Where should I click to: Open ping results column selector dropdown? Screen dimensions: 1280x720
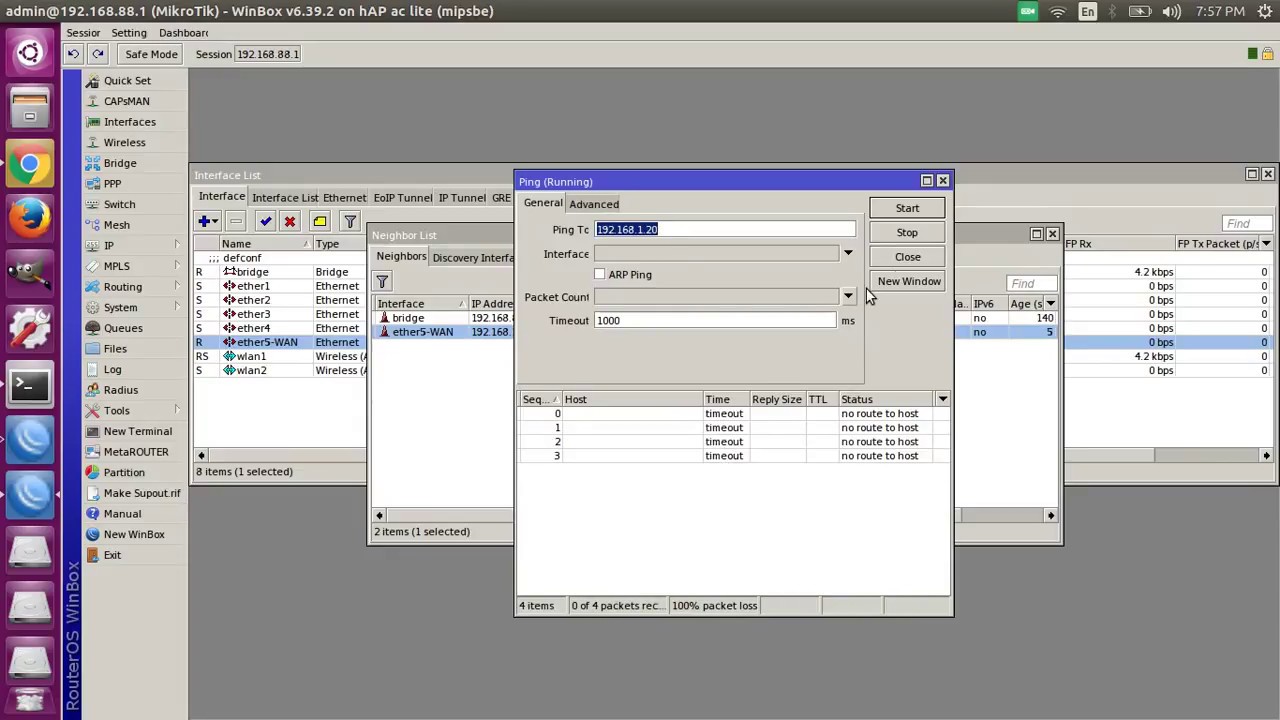[942, 399]
